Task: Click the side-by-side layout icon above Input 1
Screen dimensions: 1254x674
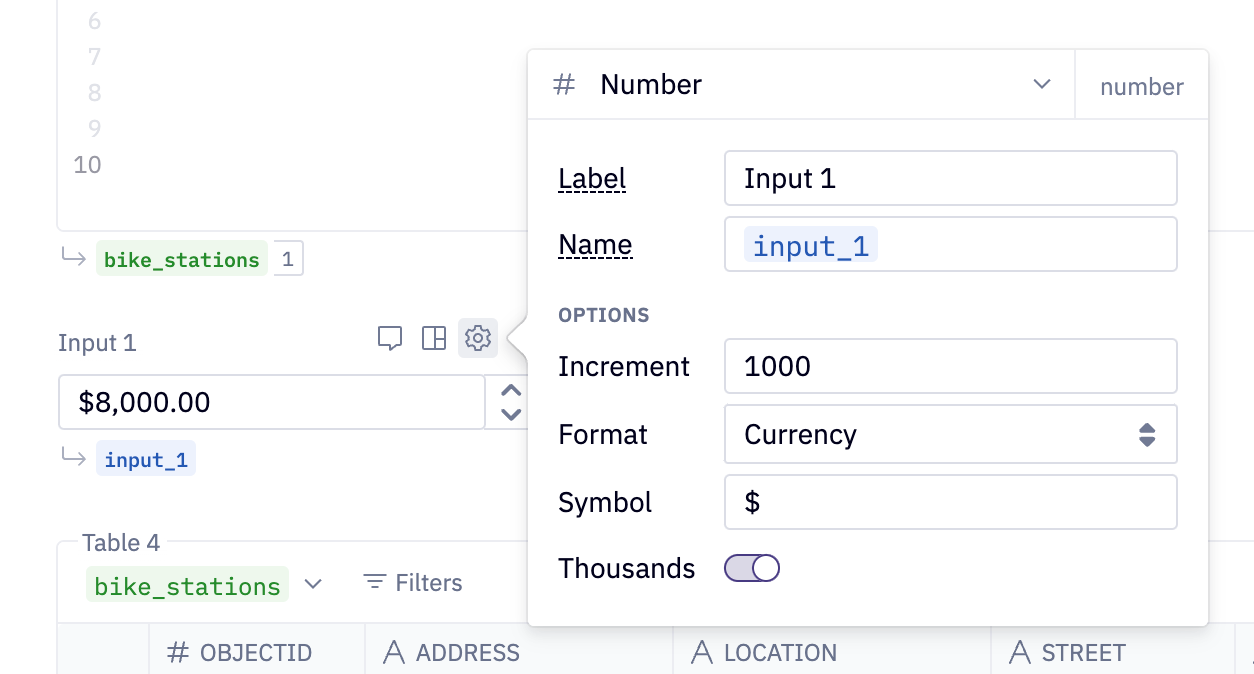Action: (x=434, y=338)
